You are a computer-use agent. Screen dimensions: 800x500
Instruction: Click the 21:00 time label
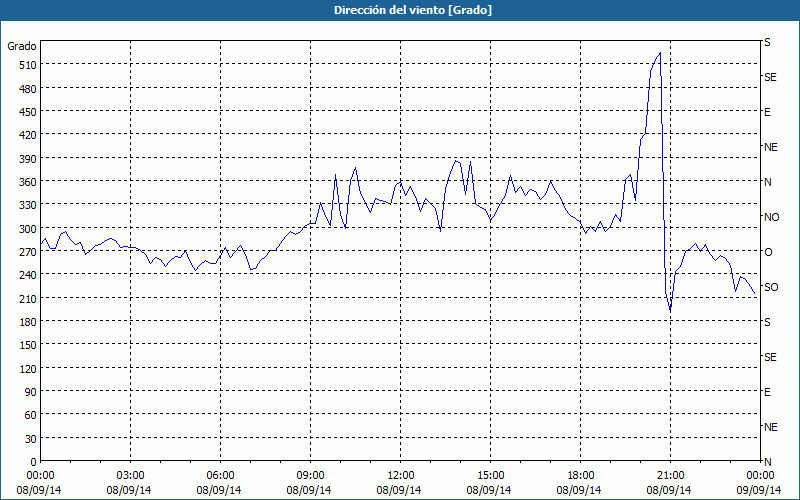670,476
